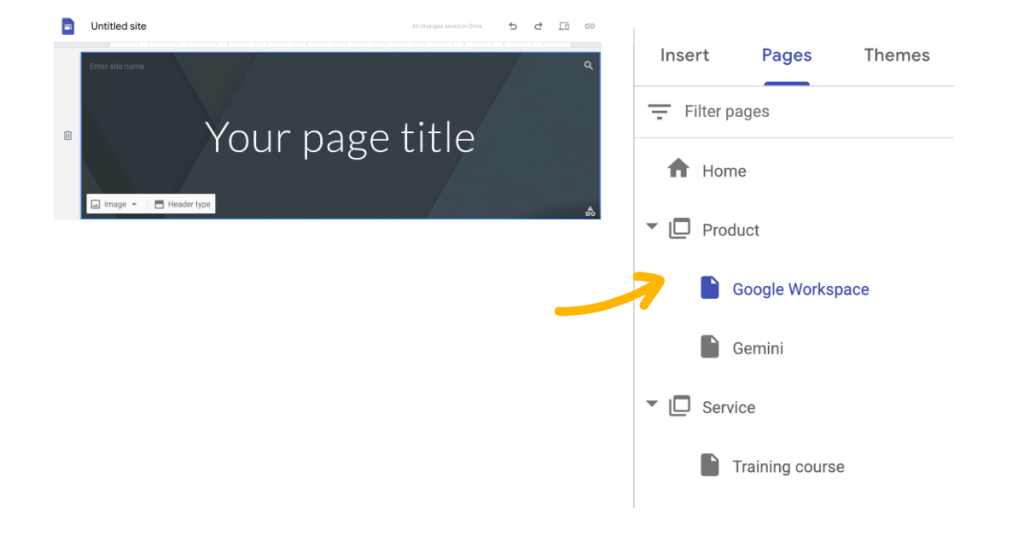Open the Gemini subpage
The image size is (1024, 536).
tap(758, 348)
